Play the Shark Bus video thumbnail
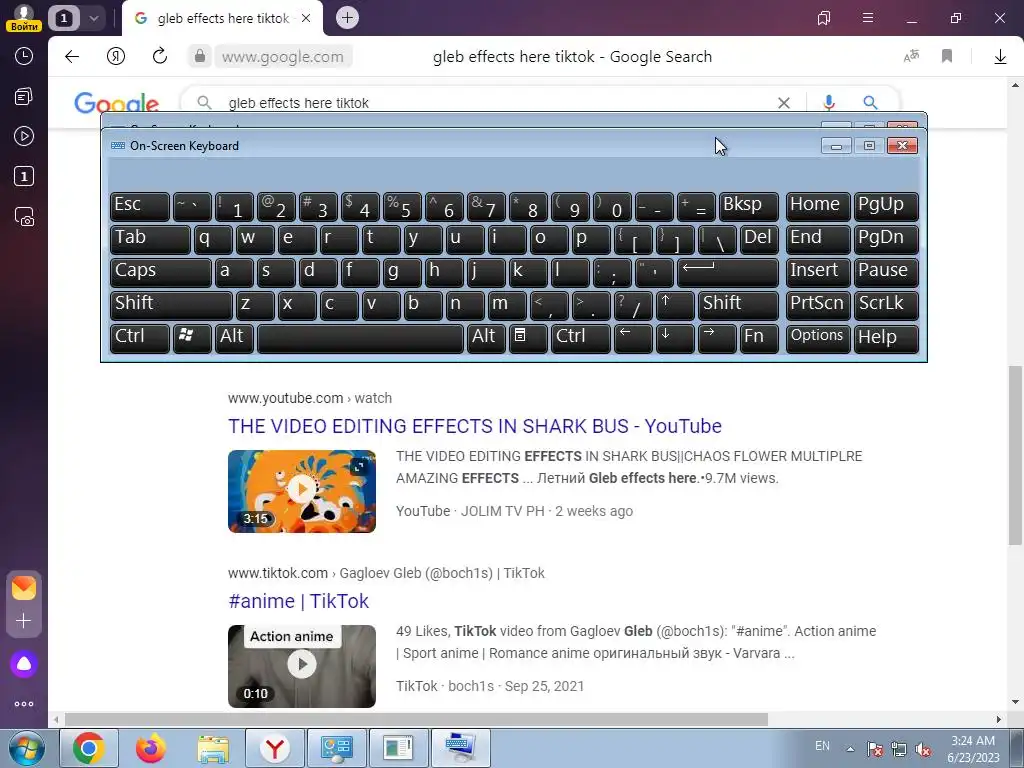This screenshot has height=768, width=1024. pyautogui.click(x=302, y=491)
